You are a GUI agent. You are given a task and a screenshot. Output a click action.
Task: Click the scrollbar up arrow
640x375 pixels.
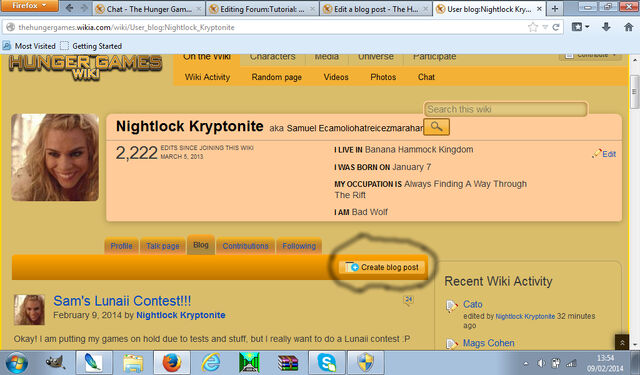click(635, 60)
